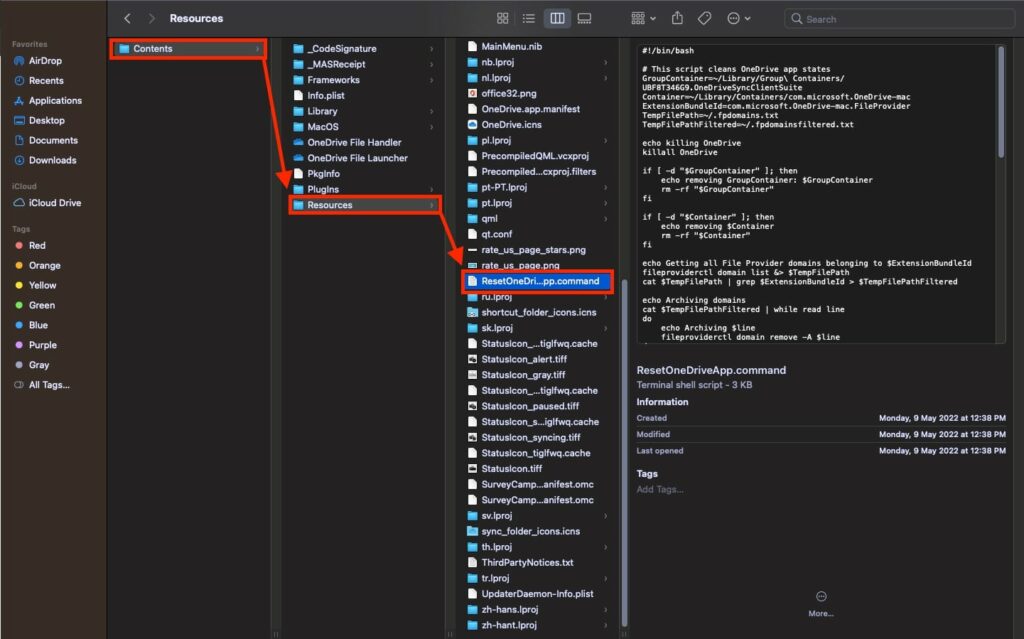Click the Share toolbar icon

[677, 18]
